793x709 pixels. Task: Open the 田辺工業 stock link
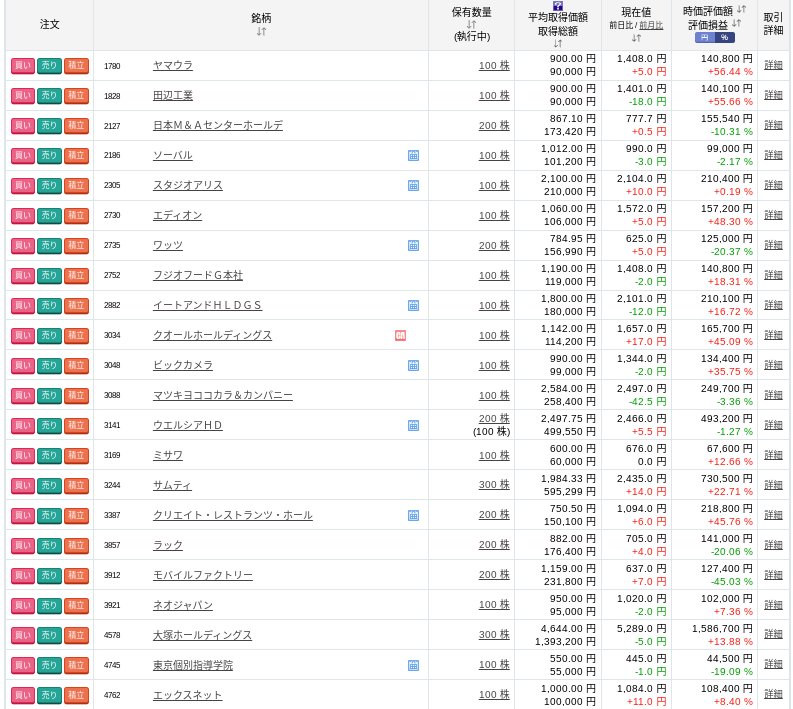click(x=173, y=95)
